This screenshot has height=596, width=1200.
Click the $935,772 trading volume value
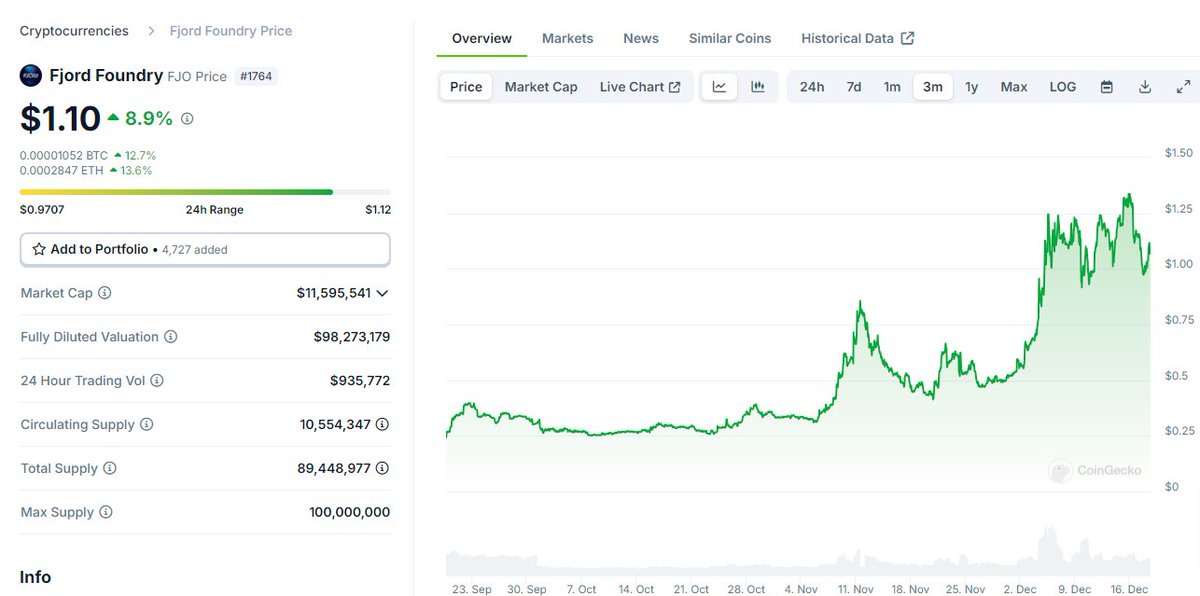360,381
